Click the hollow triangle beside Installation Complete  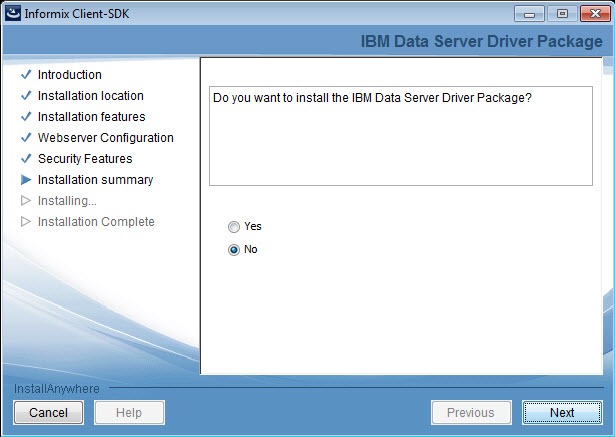click(26, 222)
